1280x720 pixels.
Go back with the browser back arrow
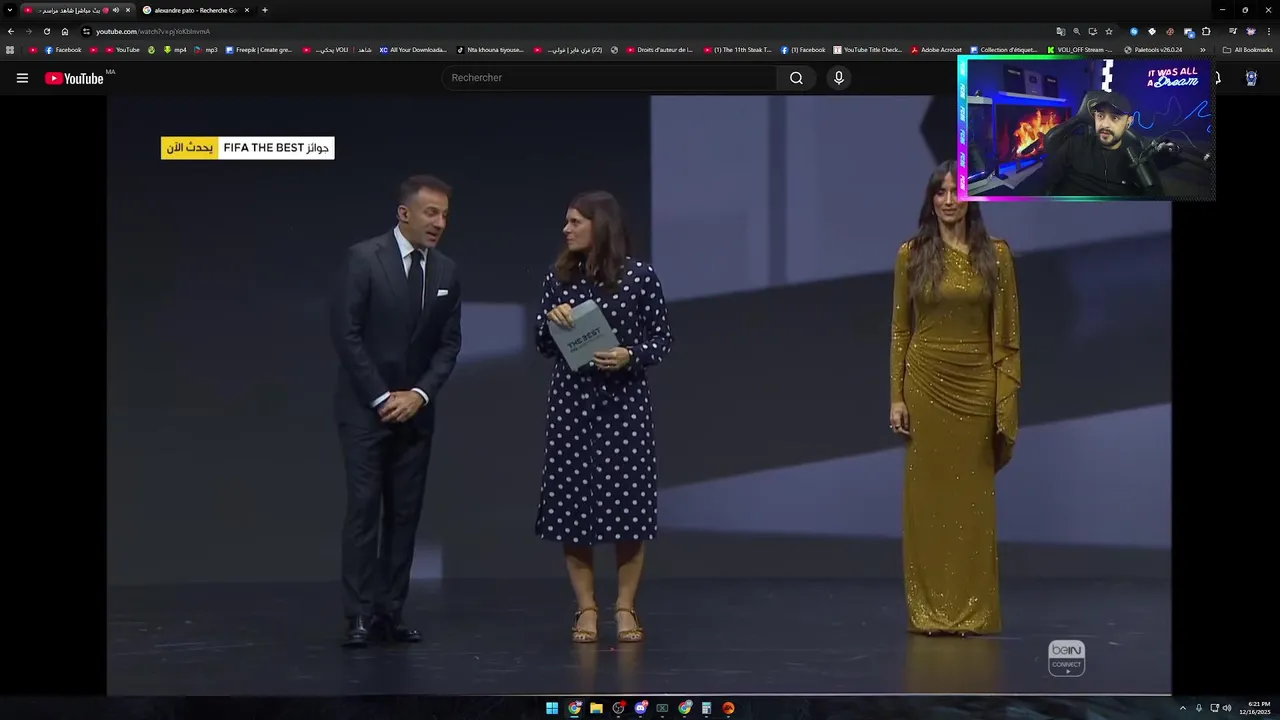click(x=11, y=31)
